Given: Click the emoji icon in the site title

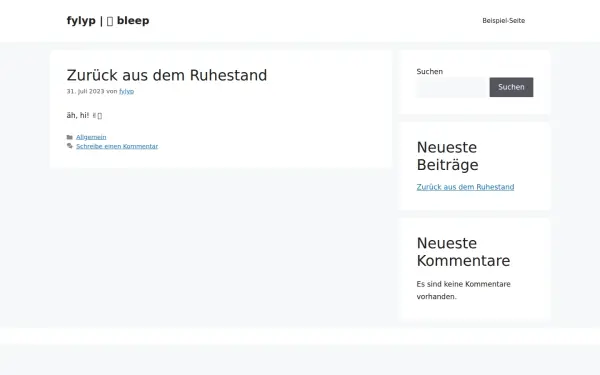Looking at the screenshot, I should click(x=110, y=21).
